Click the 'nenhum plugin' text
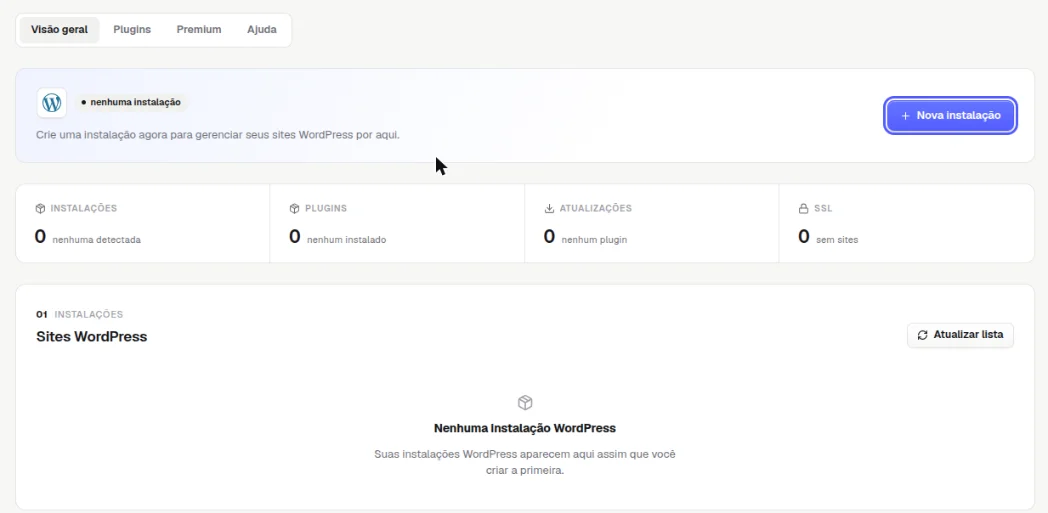 tap(594, 240)
